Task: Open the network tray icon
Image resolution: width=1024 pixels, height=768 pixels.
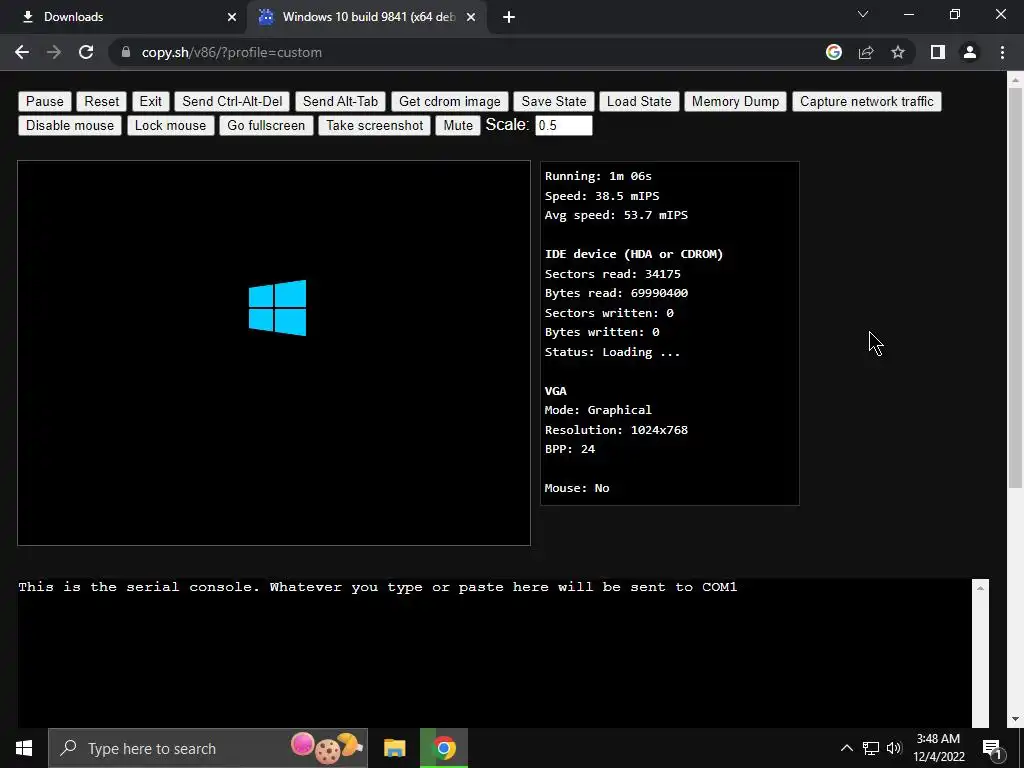Action: click(871, 748)
